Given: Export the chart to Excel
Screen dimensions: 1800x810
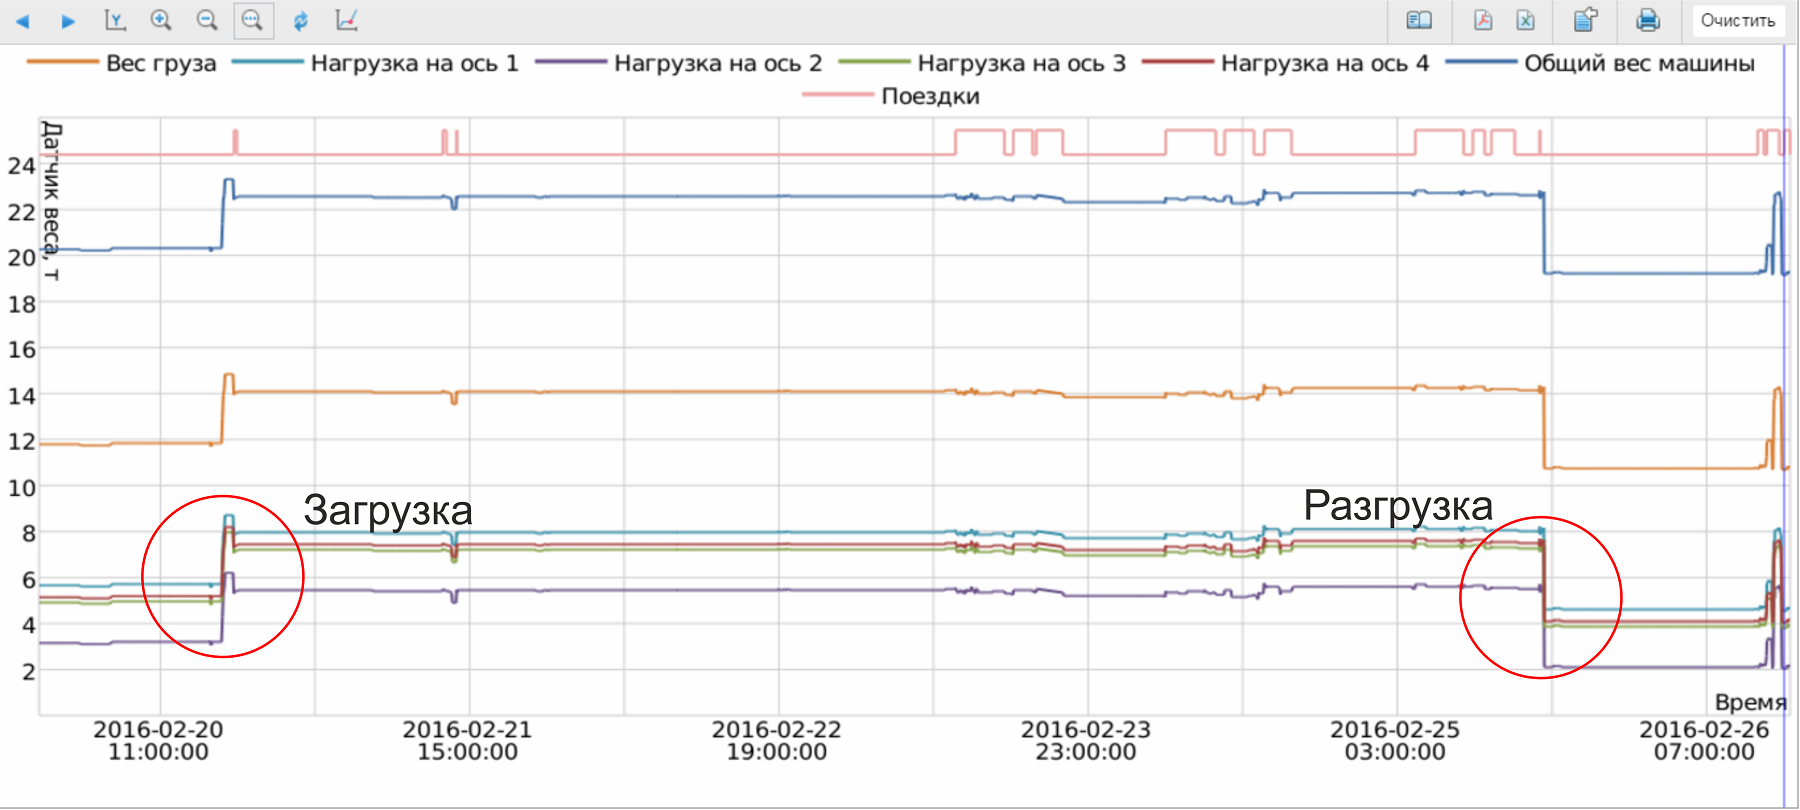Looking at the screenshot, I should click(1525, 21).
